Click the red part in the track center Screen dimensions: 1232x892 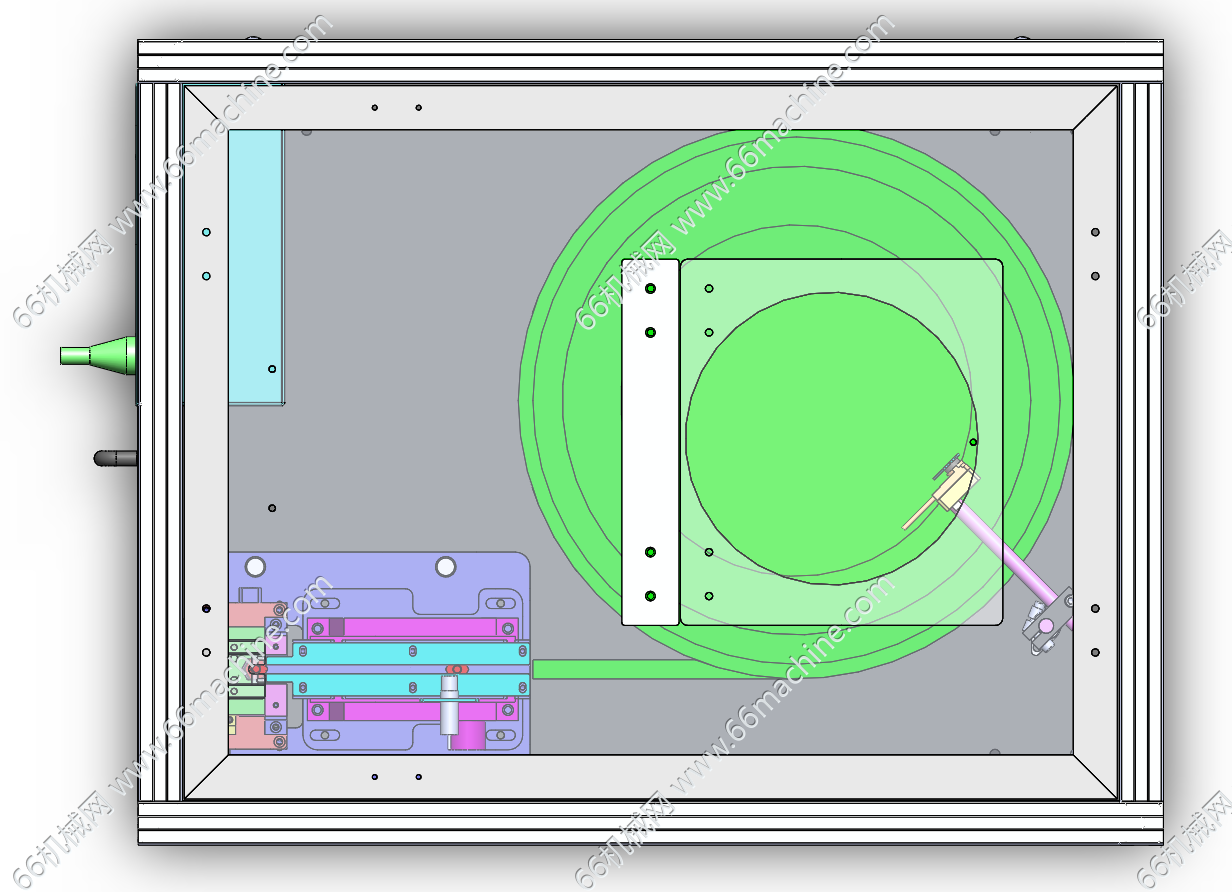pos(456,668)
